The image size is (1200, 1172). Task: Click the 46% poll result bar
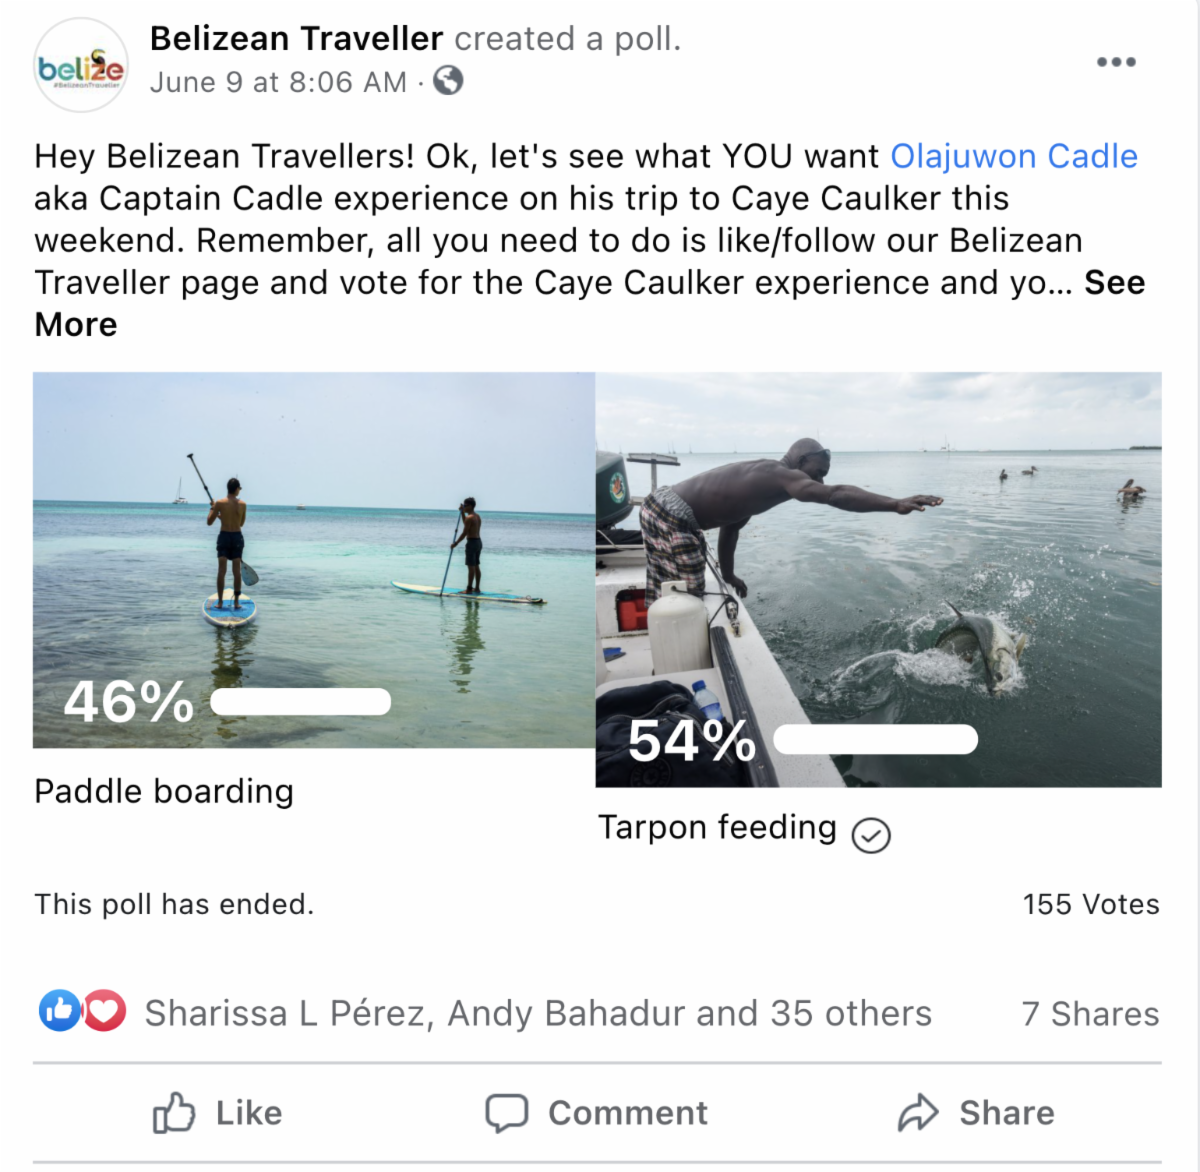pyautogui.click(x=301, y=702)
